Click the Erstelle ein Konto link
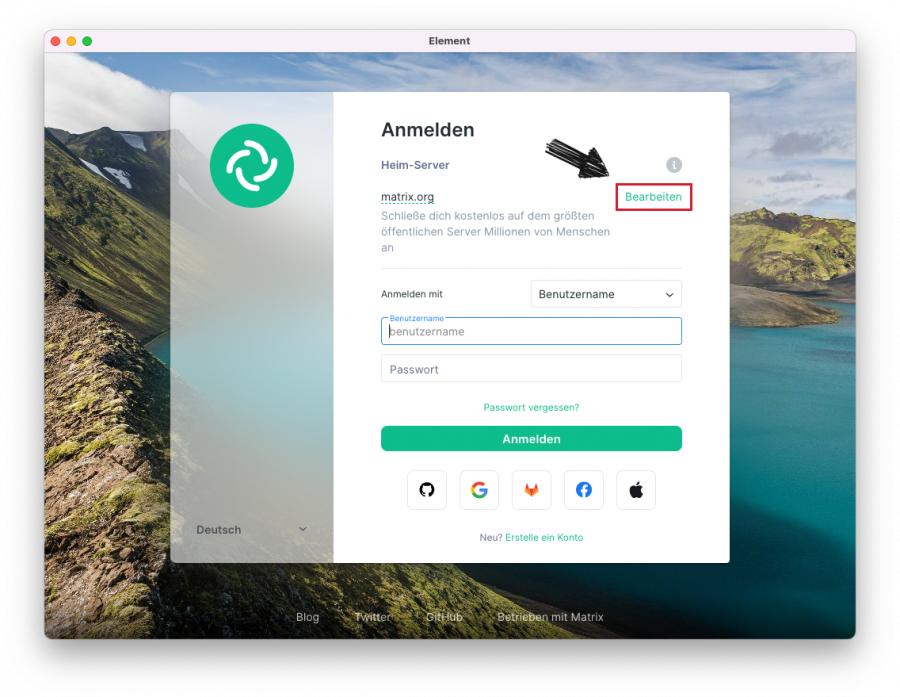 (x=544, y=538)
